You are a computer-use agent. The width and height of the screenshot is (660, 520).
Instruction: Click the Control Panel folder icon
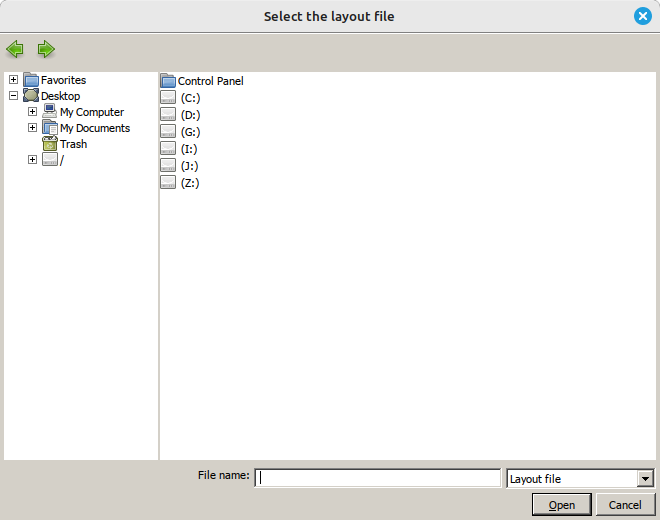pyautogui.click(x=168, y=80)
